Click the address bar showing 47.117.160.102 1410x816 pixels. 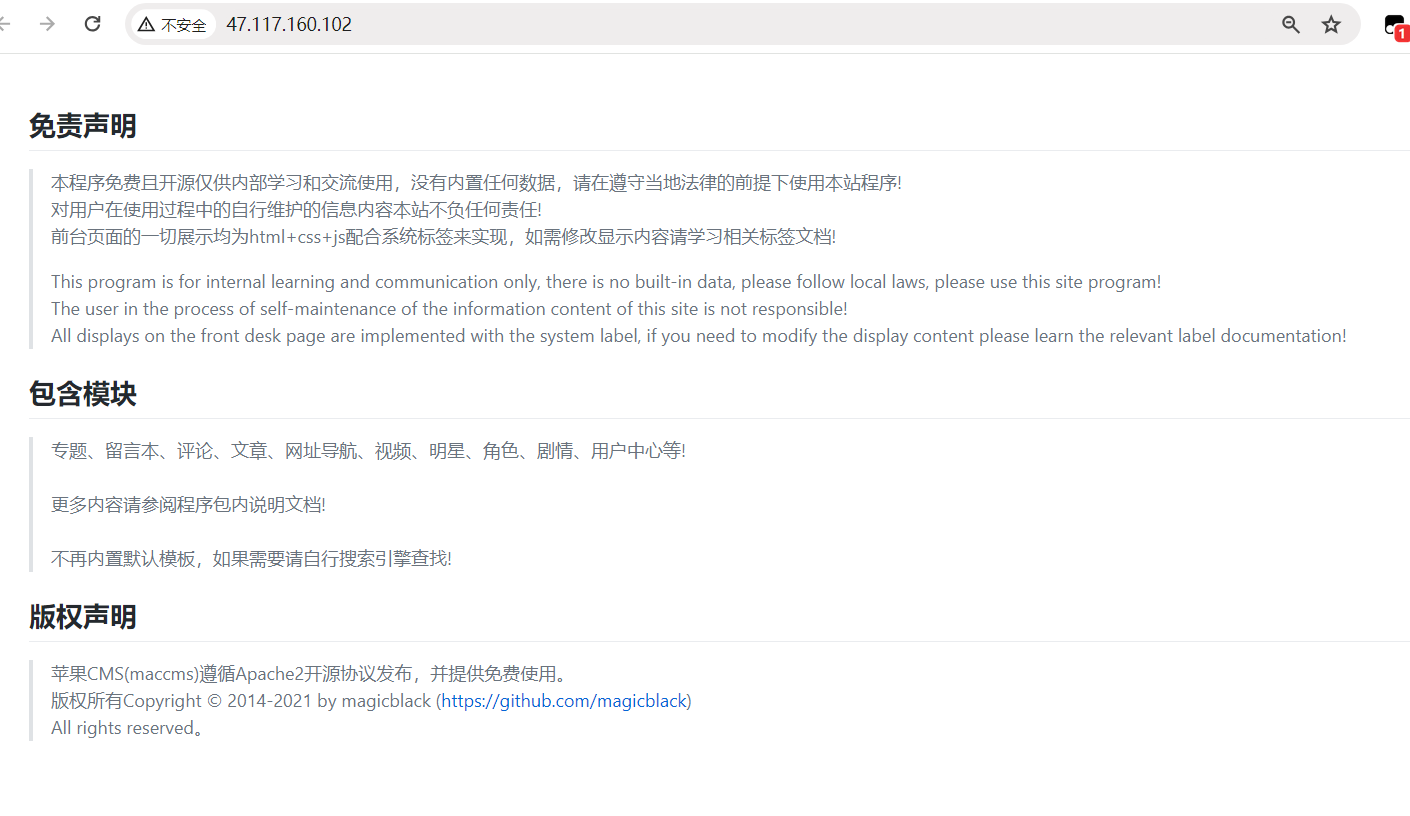(x=289, y=23)
